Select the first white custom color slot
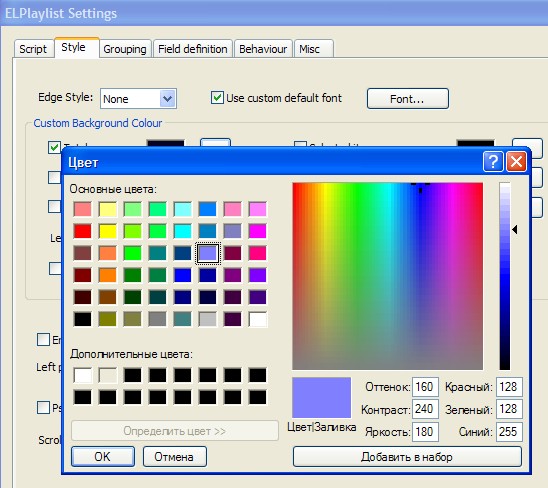This screenshot has height=488, width=548. pyautogui.click(x=82, y=375)
